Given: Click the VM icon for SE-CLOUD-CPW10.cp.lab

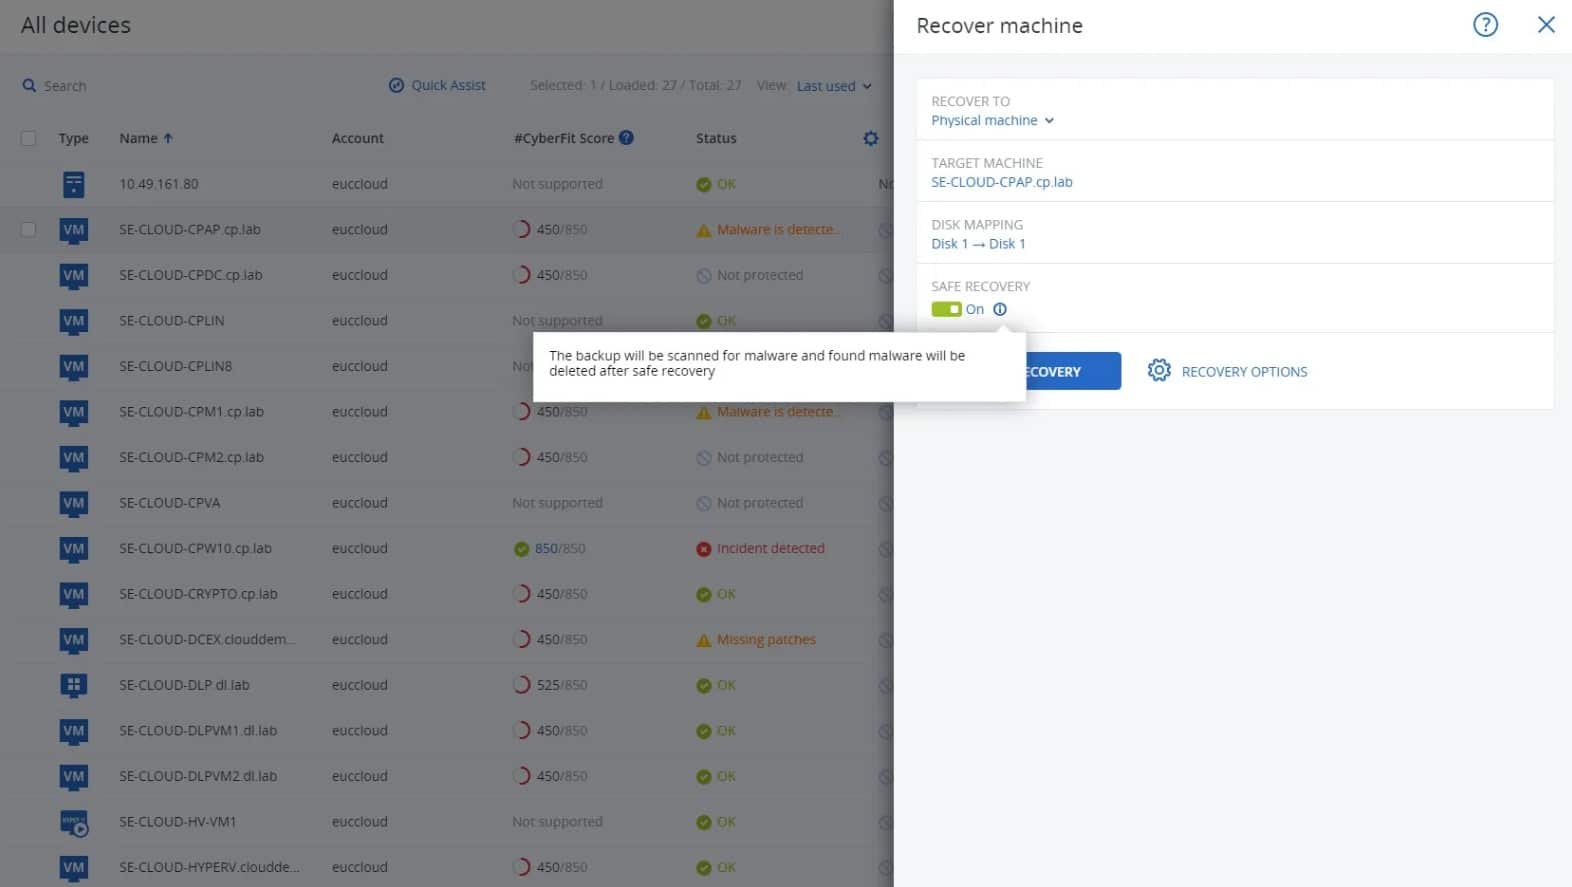Looking at the screenshot, I should click(74, 548).
